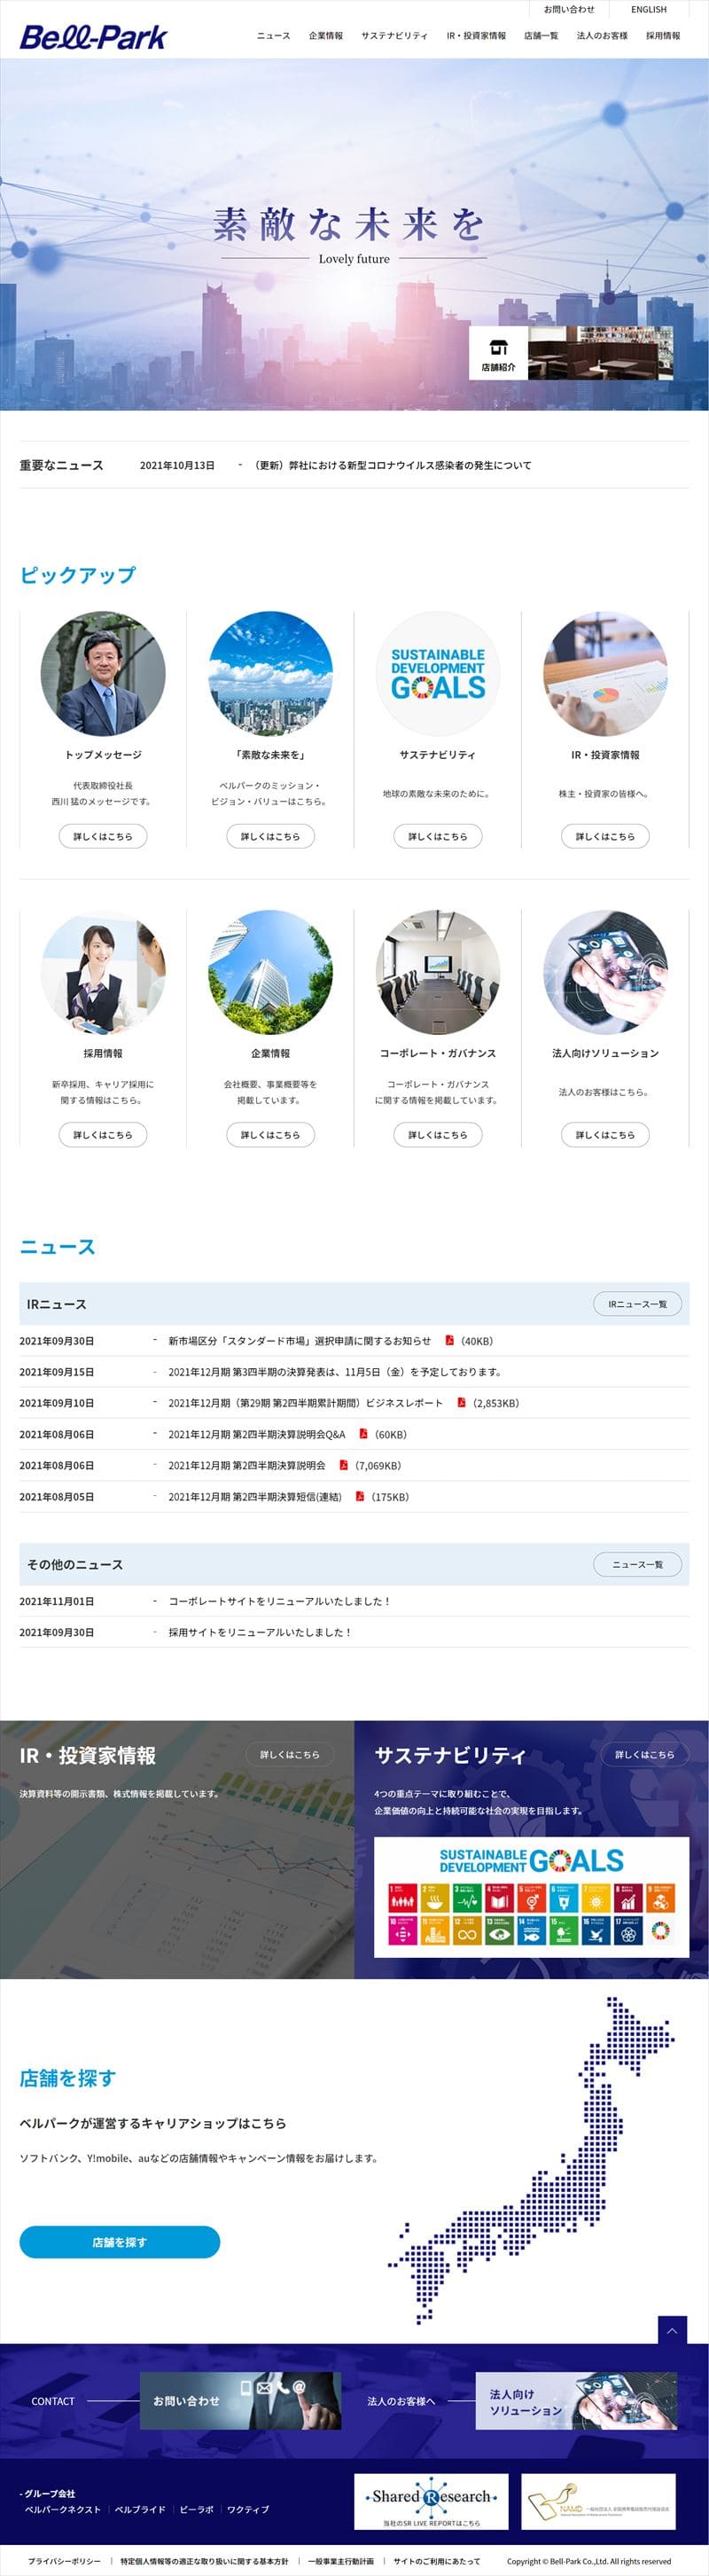Open the 店舗紹介 store icon tile
This screenshot has width=709, height=2576.
coord(498,353)
